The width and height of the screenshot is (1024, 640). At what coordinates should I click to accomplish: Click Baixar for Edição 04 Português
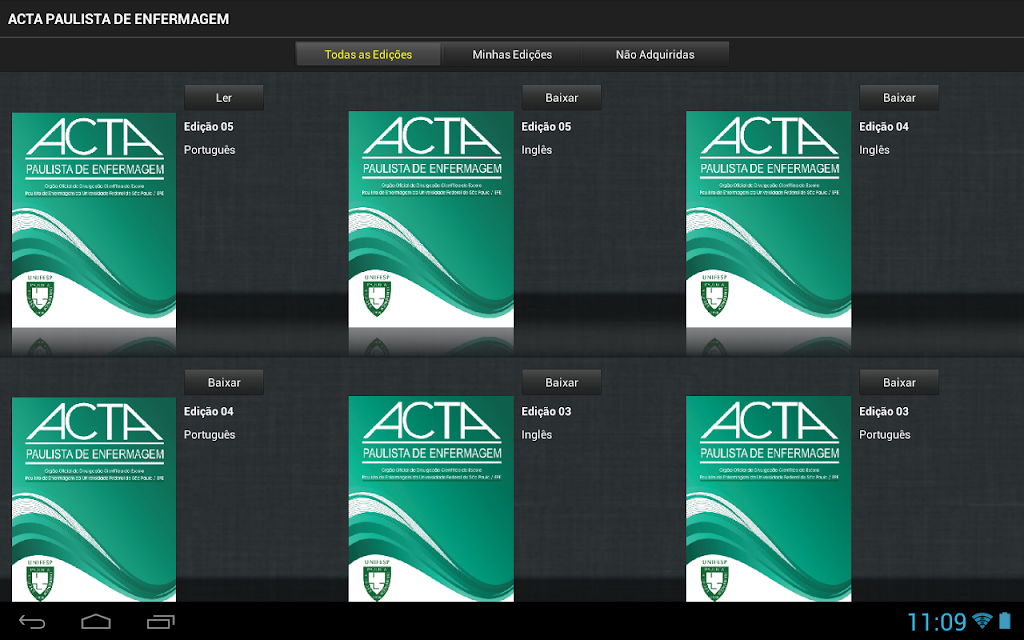tap(224, 382)
